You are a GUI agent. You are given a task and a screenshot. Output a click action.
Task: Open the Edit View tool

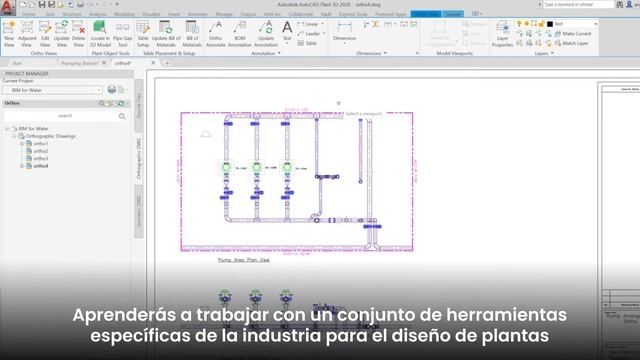tap(45, 34)
